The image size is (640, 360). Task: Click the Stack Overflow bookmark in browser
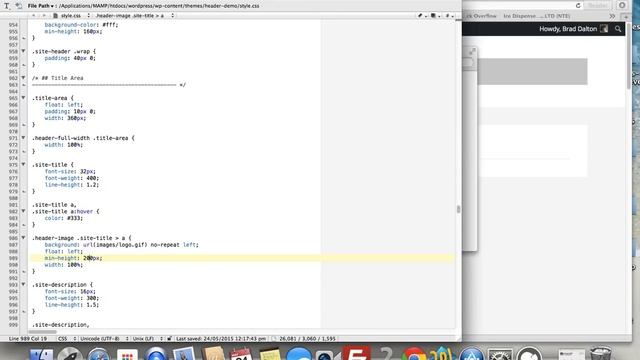coord(481,16)
